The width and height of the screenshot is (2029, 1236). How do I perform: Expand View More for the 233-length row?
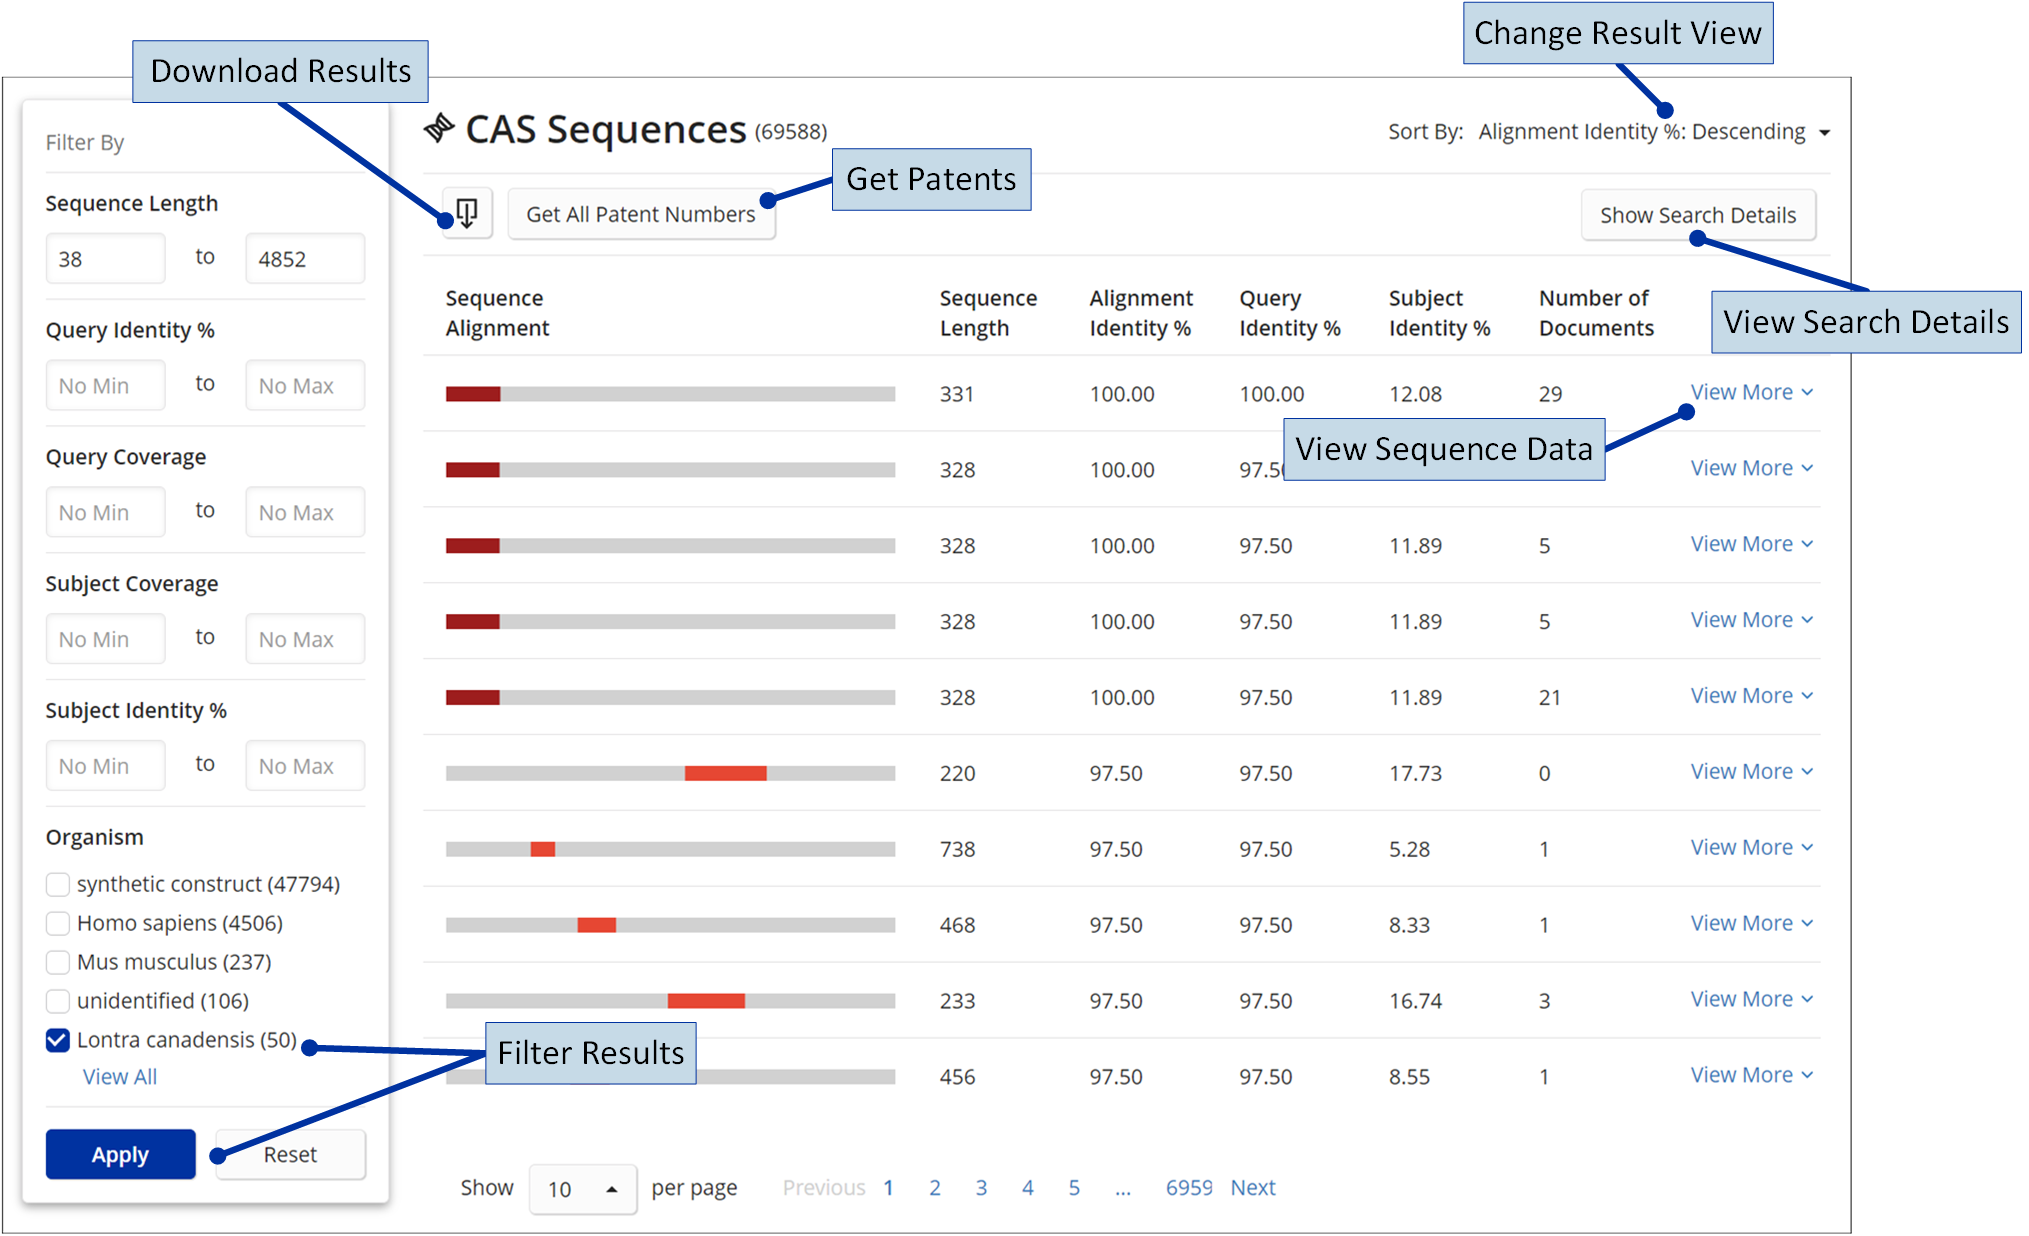1751,999
